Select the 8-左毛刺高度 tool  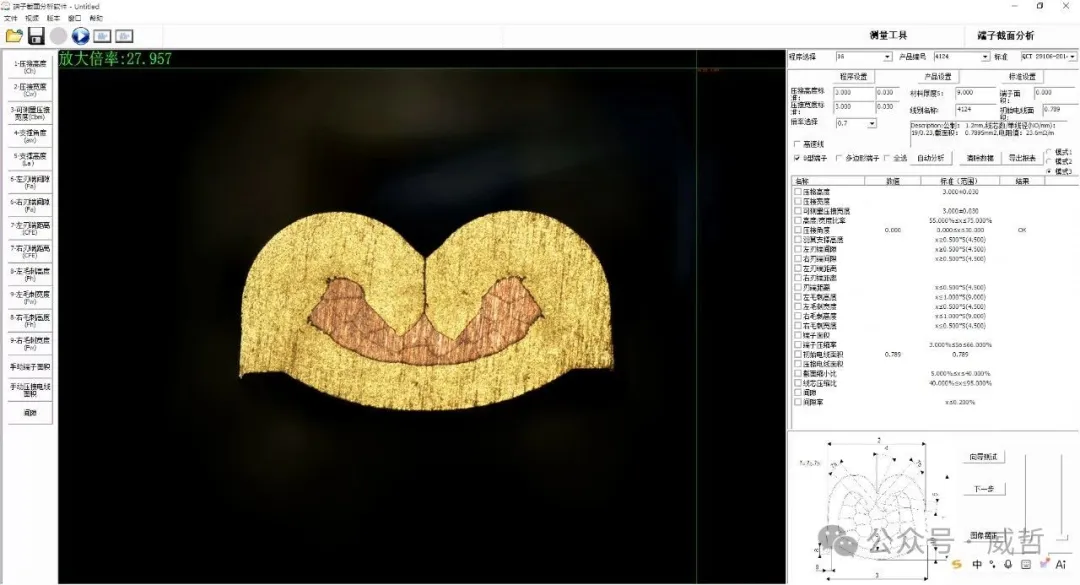coord(30,274)
